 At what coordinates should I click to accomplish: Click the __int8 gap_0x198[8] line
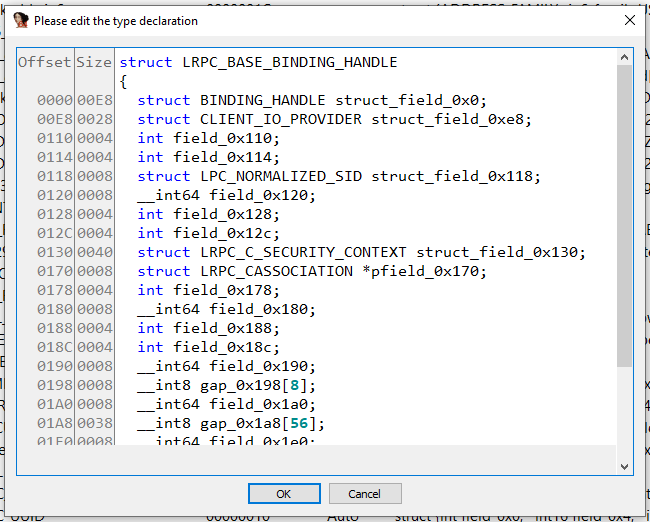[226, 386]
